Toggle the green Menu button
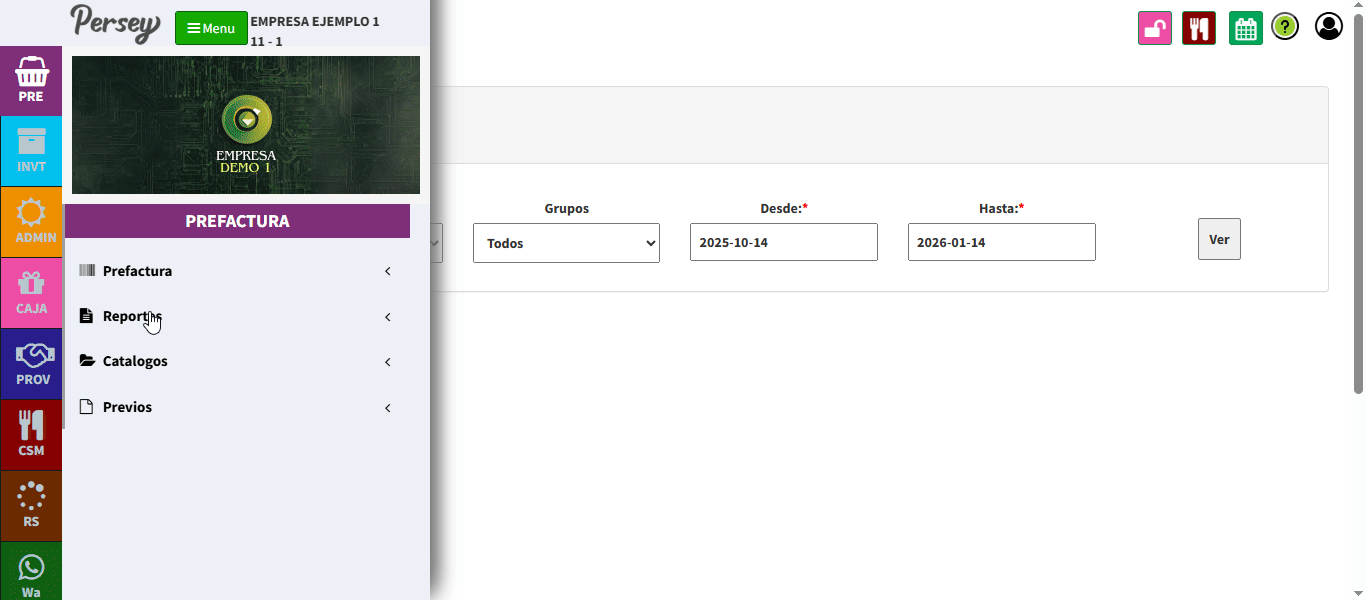 click(x=211, y=28)
